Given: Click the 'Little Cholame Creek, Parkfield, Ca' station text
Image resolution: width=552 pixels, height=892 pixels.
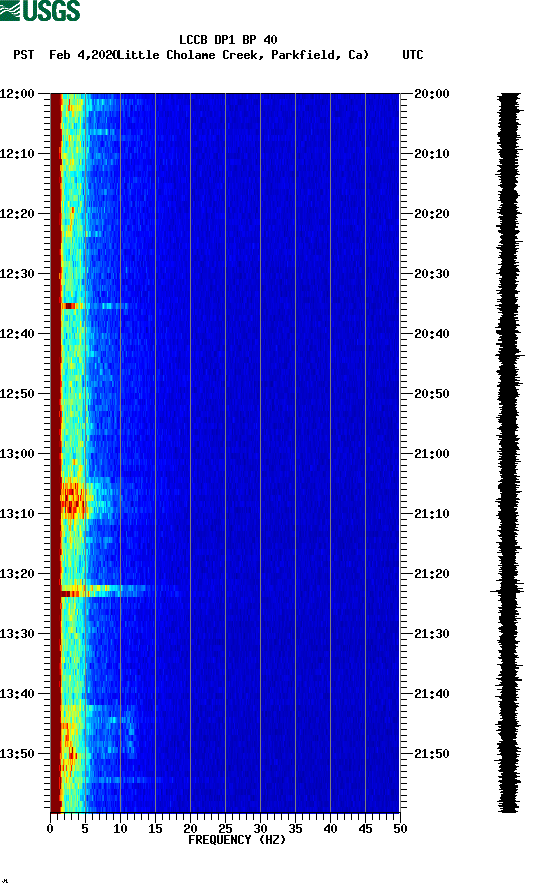Looking at the screenshot, I should pyautogui.click(x=243, y=55).
